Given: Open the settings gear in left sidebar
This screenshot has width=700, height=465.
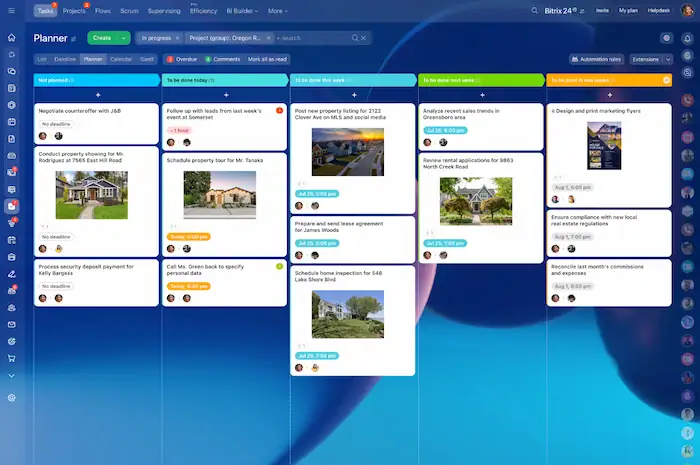Looking at the screenshot, I should click(x=12, y=398).
